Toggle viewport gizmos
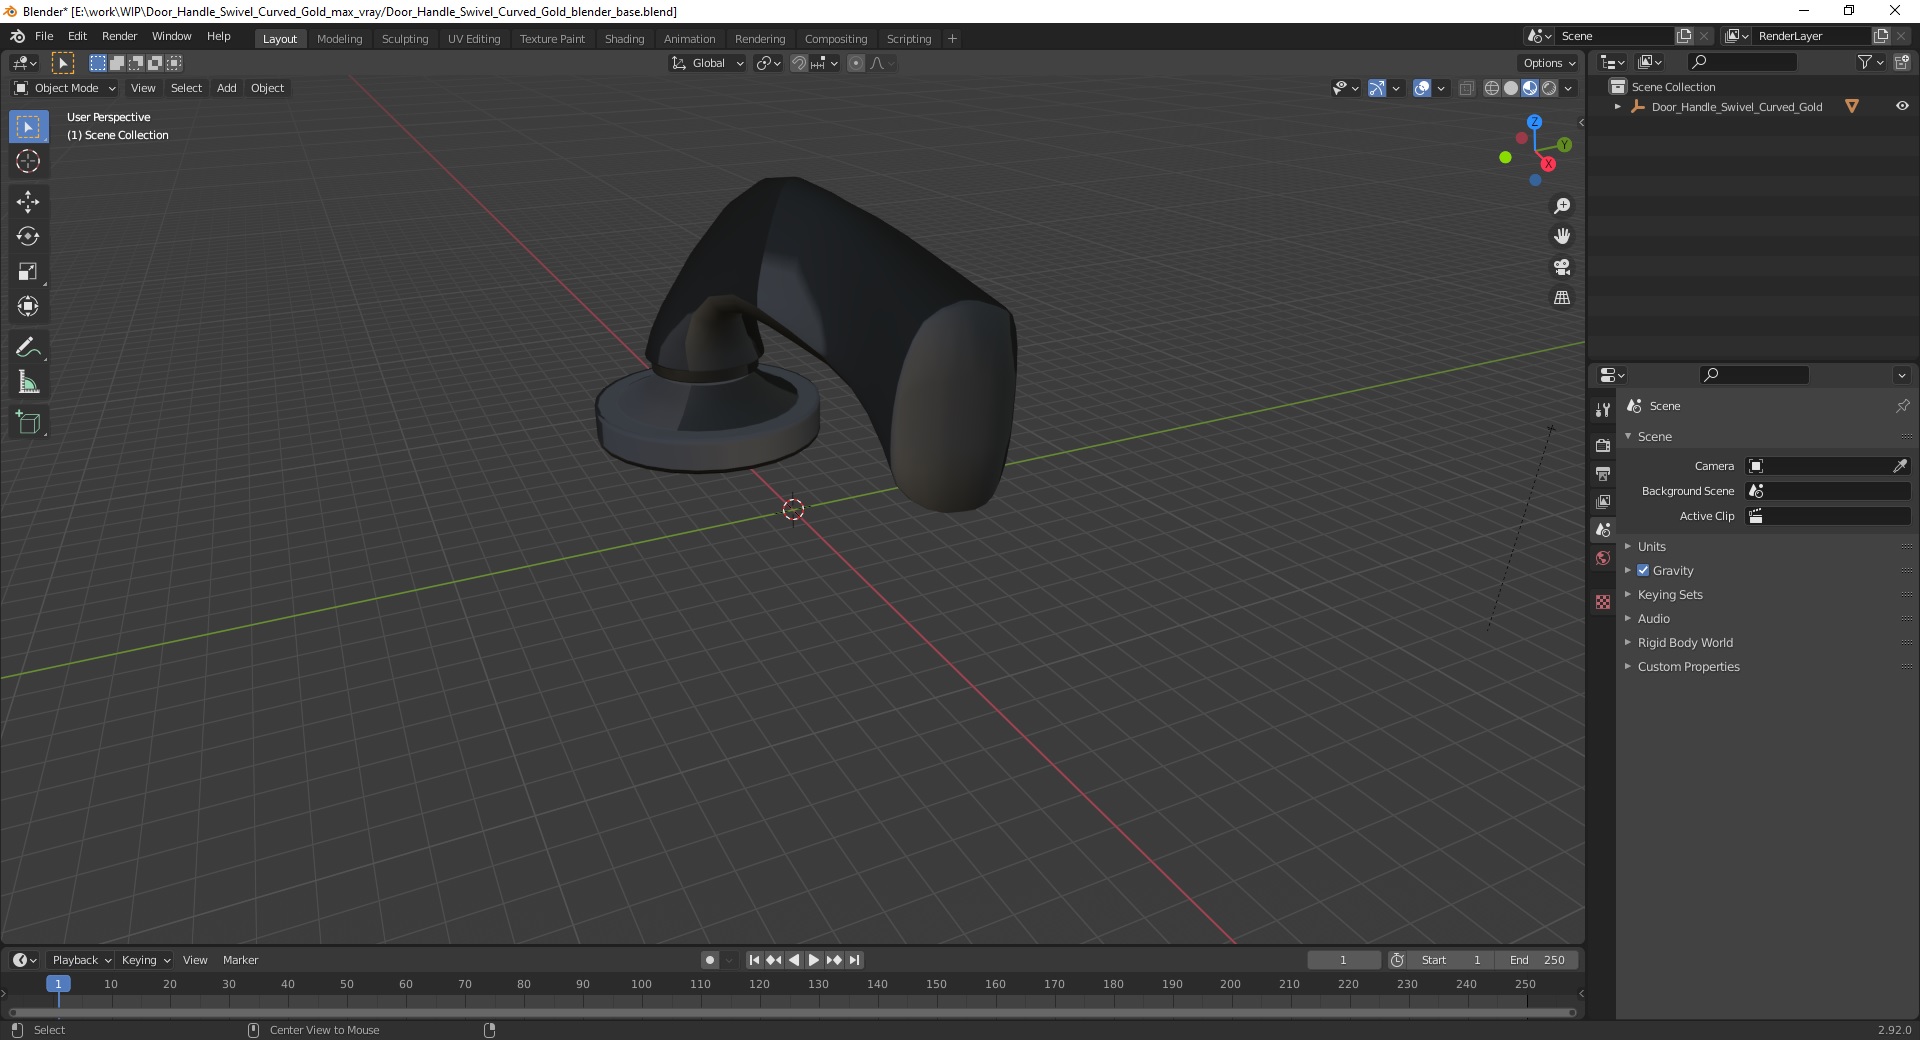This screenshot has width=1920, height=1040. 1377,88
